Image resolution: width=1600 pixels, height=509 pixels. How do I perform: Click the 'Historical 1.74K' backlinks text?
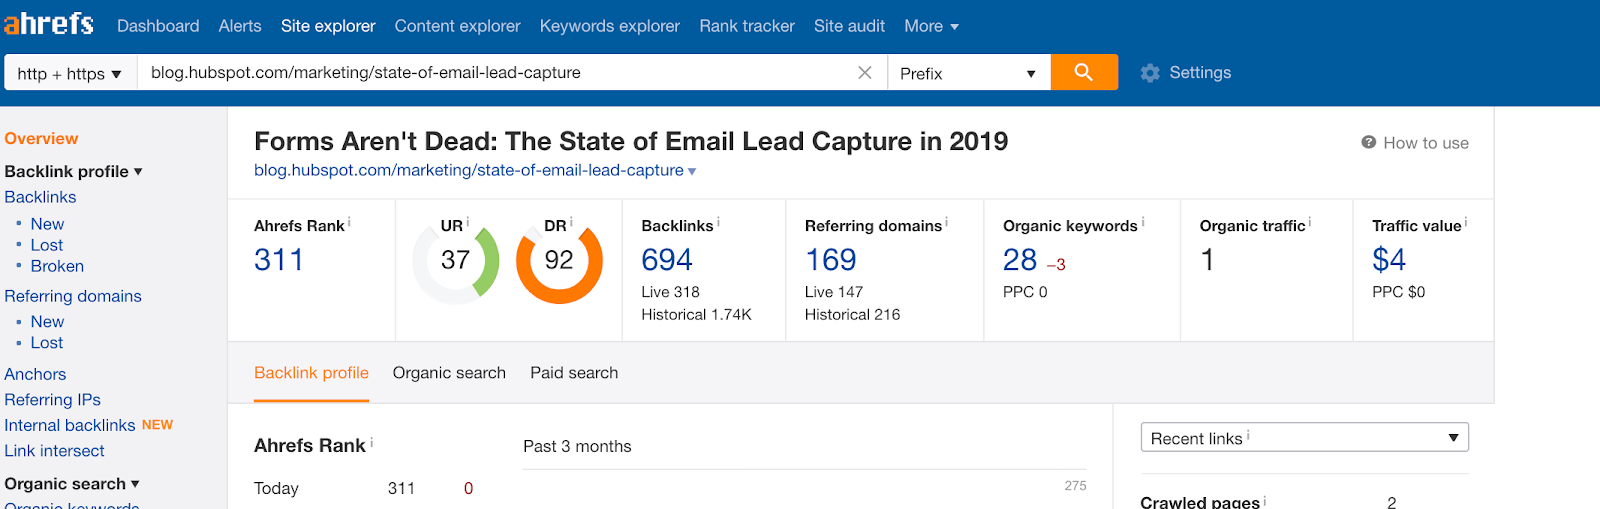[x=696, y=314]
